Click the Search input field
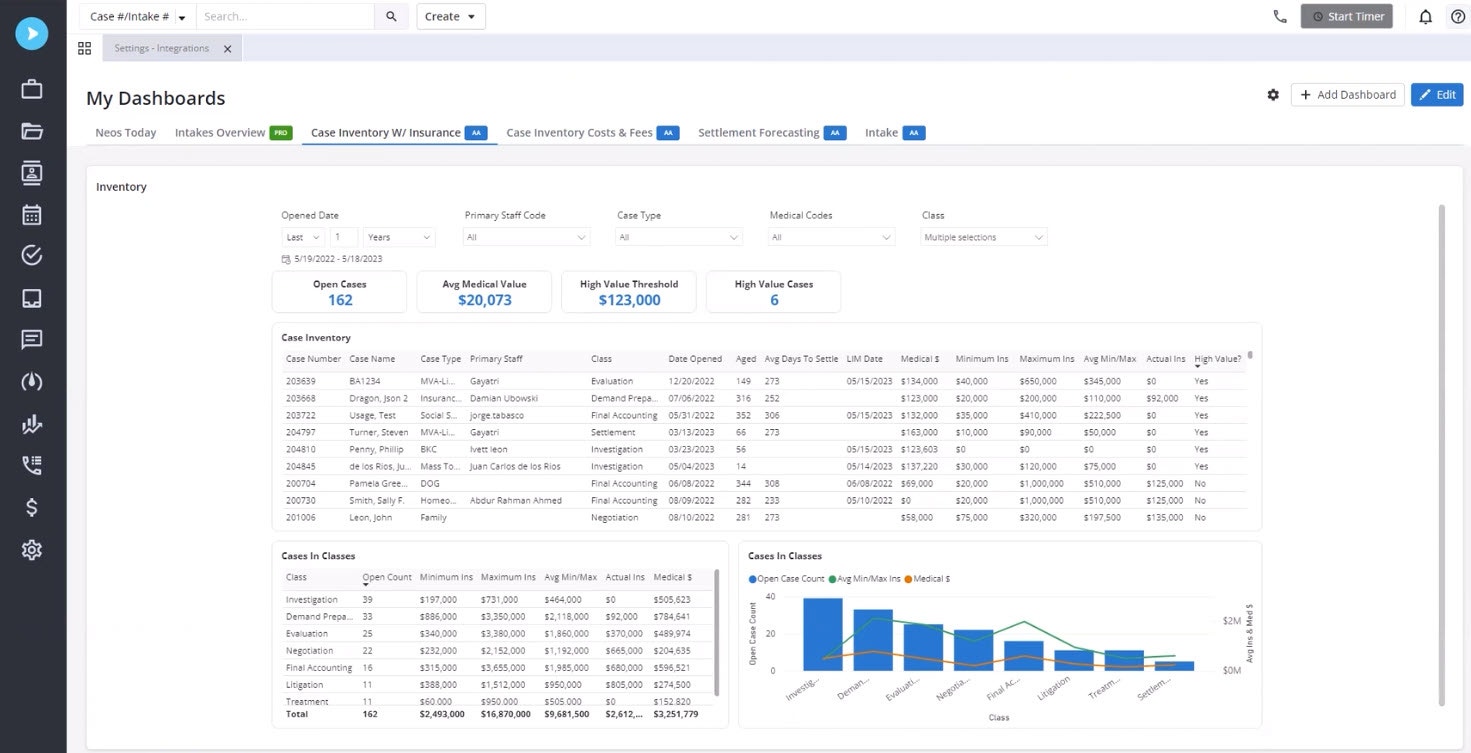Screen dimensions: 1471x753 click(286, 17)
